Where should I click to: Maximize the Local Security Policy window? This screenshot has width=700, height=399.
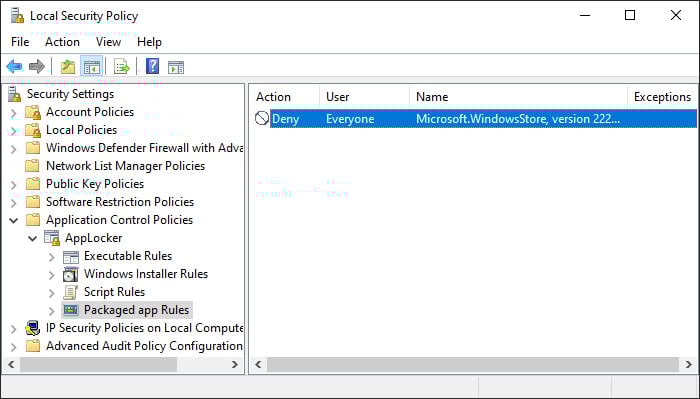[630, 16]
